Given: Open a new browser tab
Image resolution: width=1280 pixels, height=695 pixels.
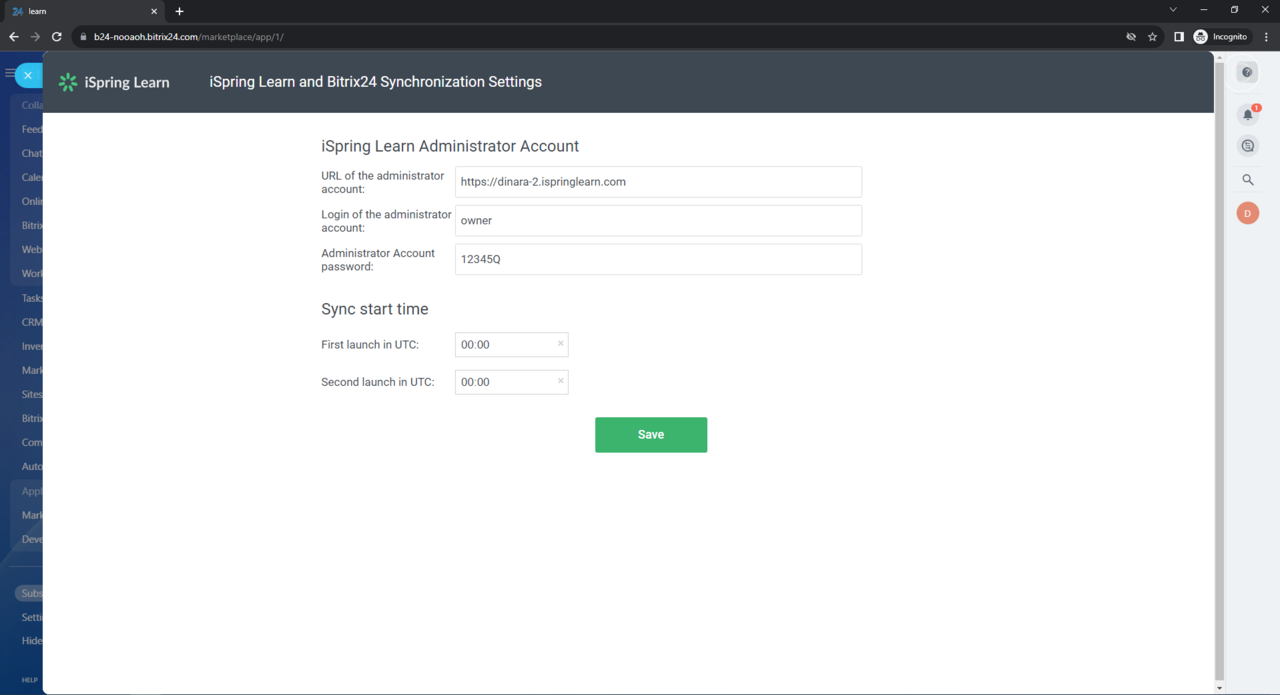Looking at the screenshot, I should point(179,11).
